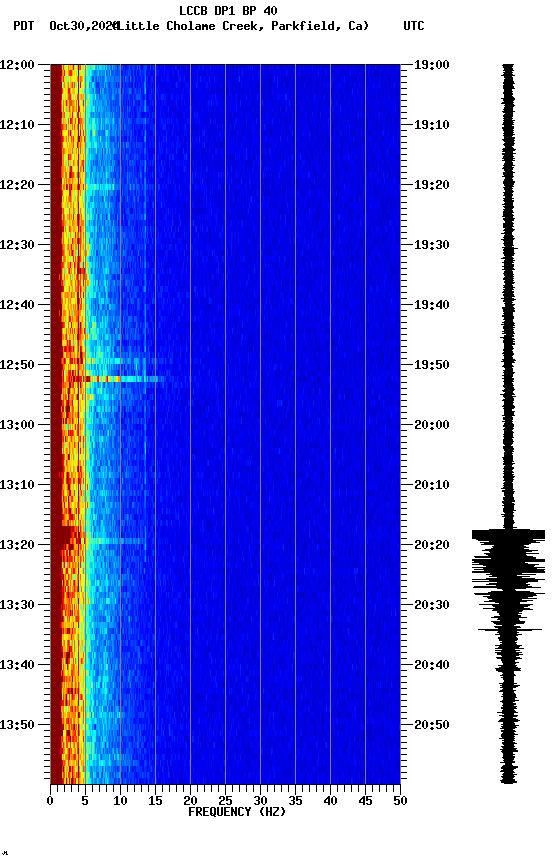Viewport: 552px width, 864px height.
Task: Click the '35' frequency axis label
Action: (295, 802)
